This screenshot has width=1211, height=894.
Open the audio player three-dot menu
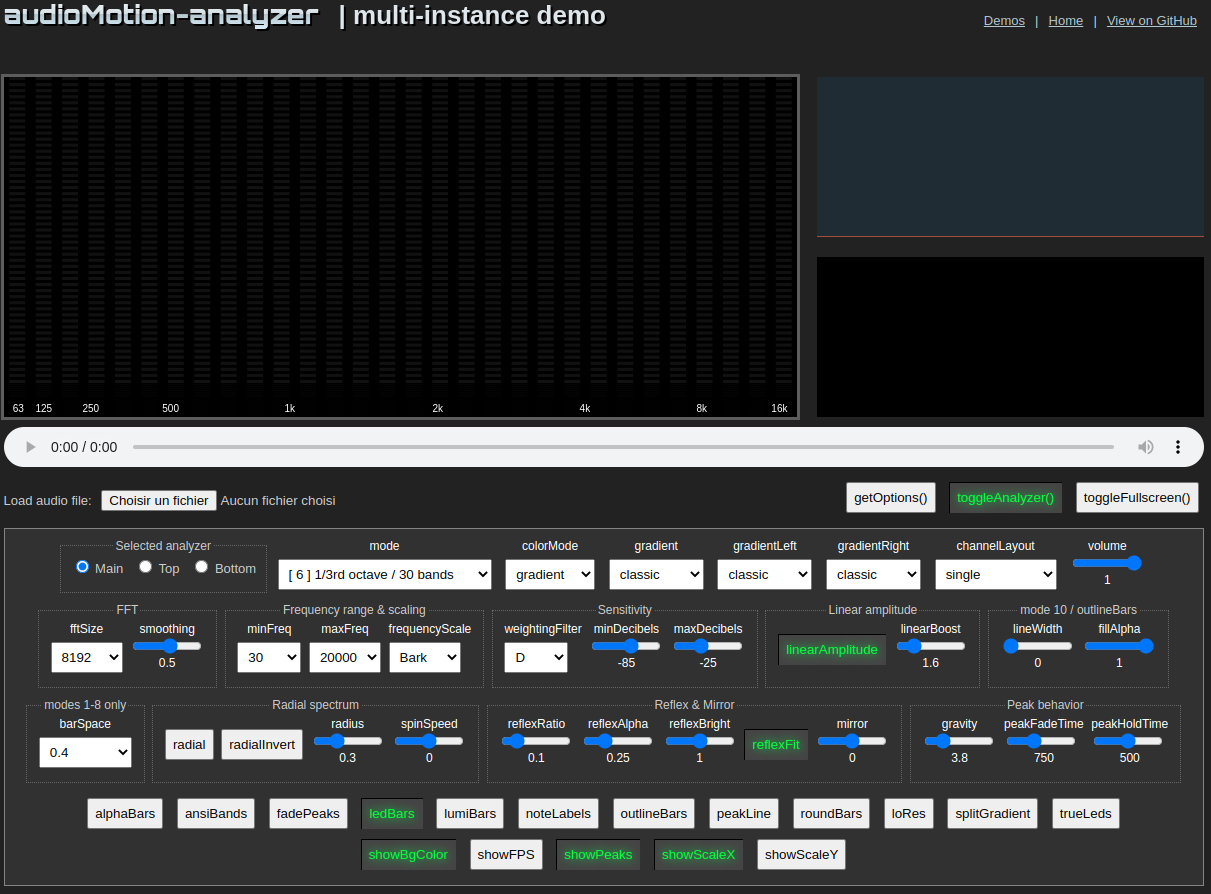pos(1178,447)
